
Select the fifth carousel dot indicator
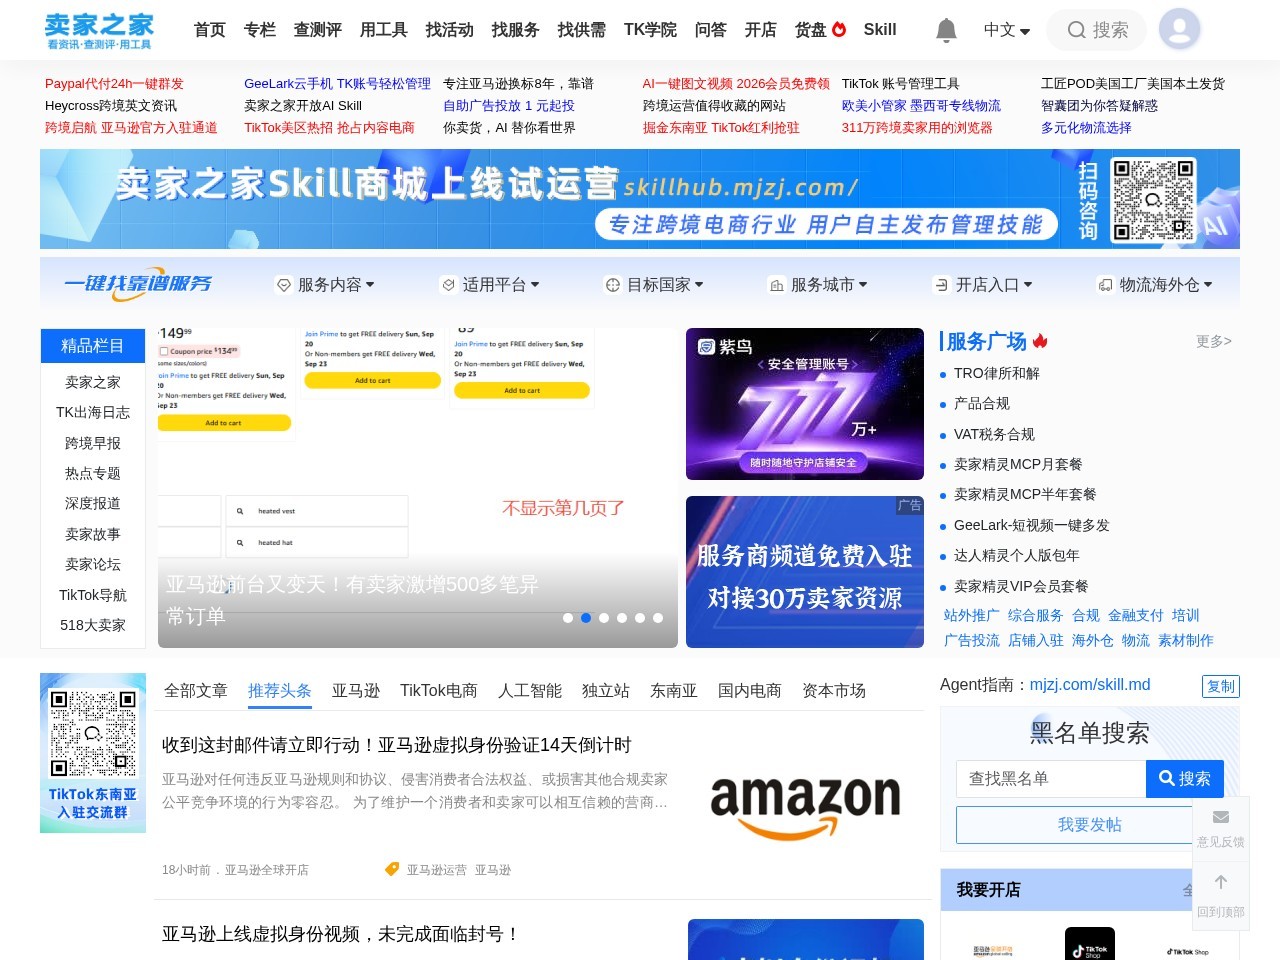pyautogui.click(x=640, y=618)
